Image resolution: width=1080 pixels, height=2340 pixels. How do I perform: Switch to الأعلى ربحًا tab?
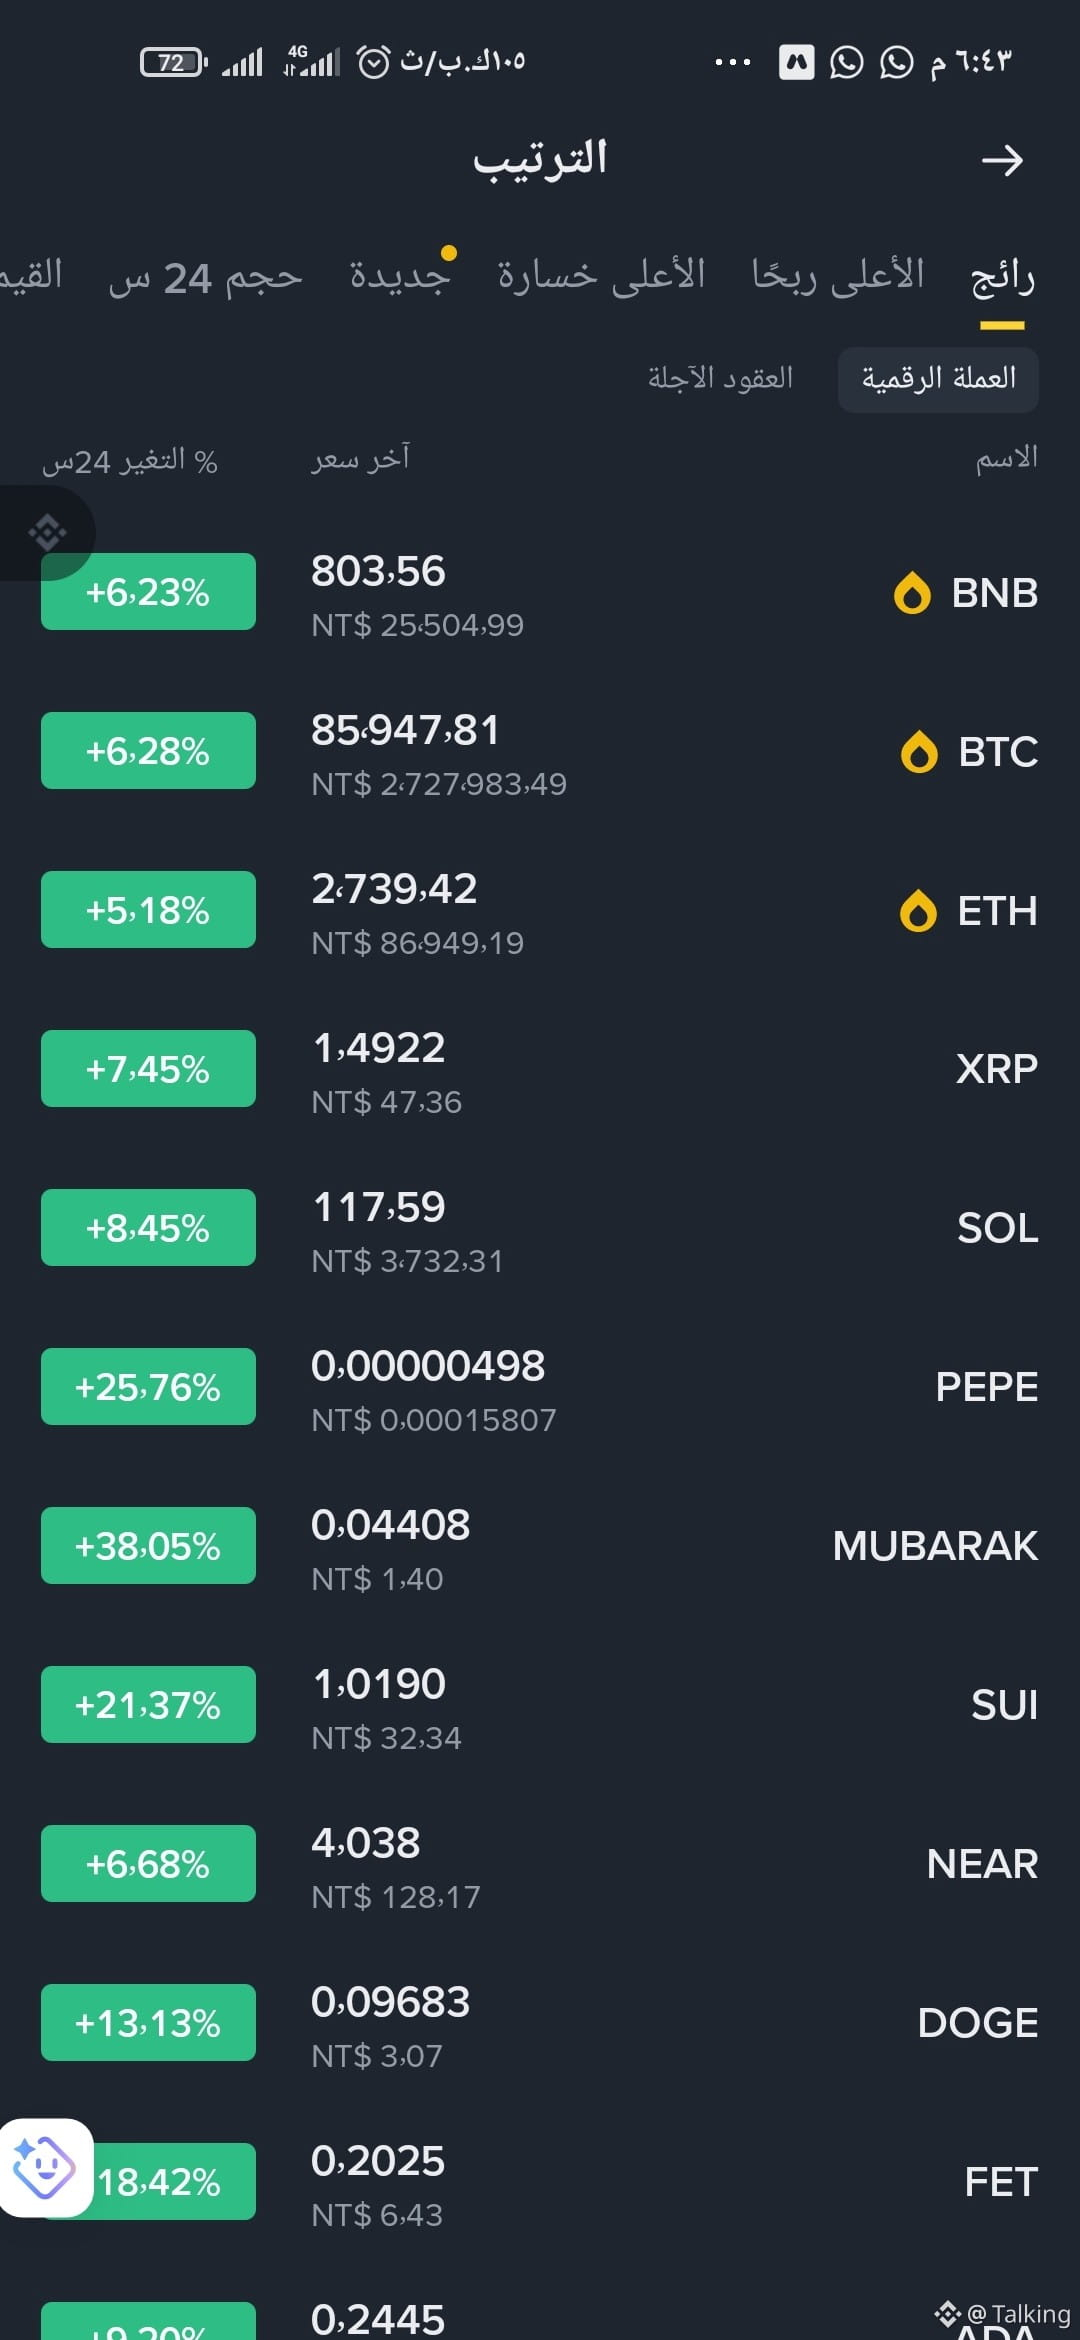point(838,276)
